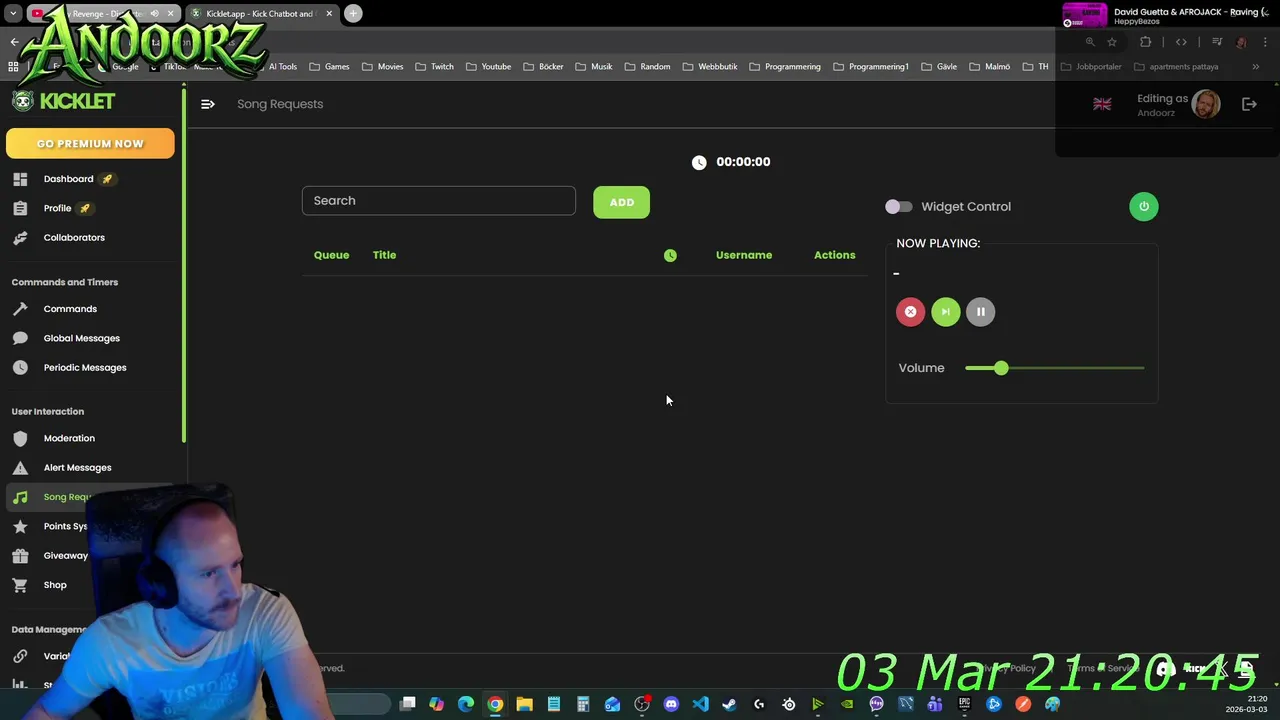Click the Username column header
This screenshot has width=1280, height=720.
click(x=744, y=255)
